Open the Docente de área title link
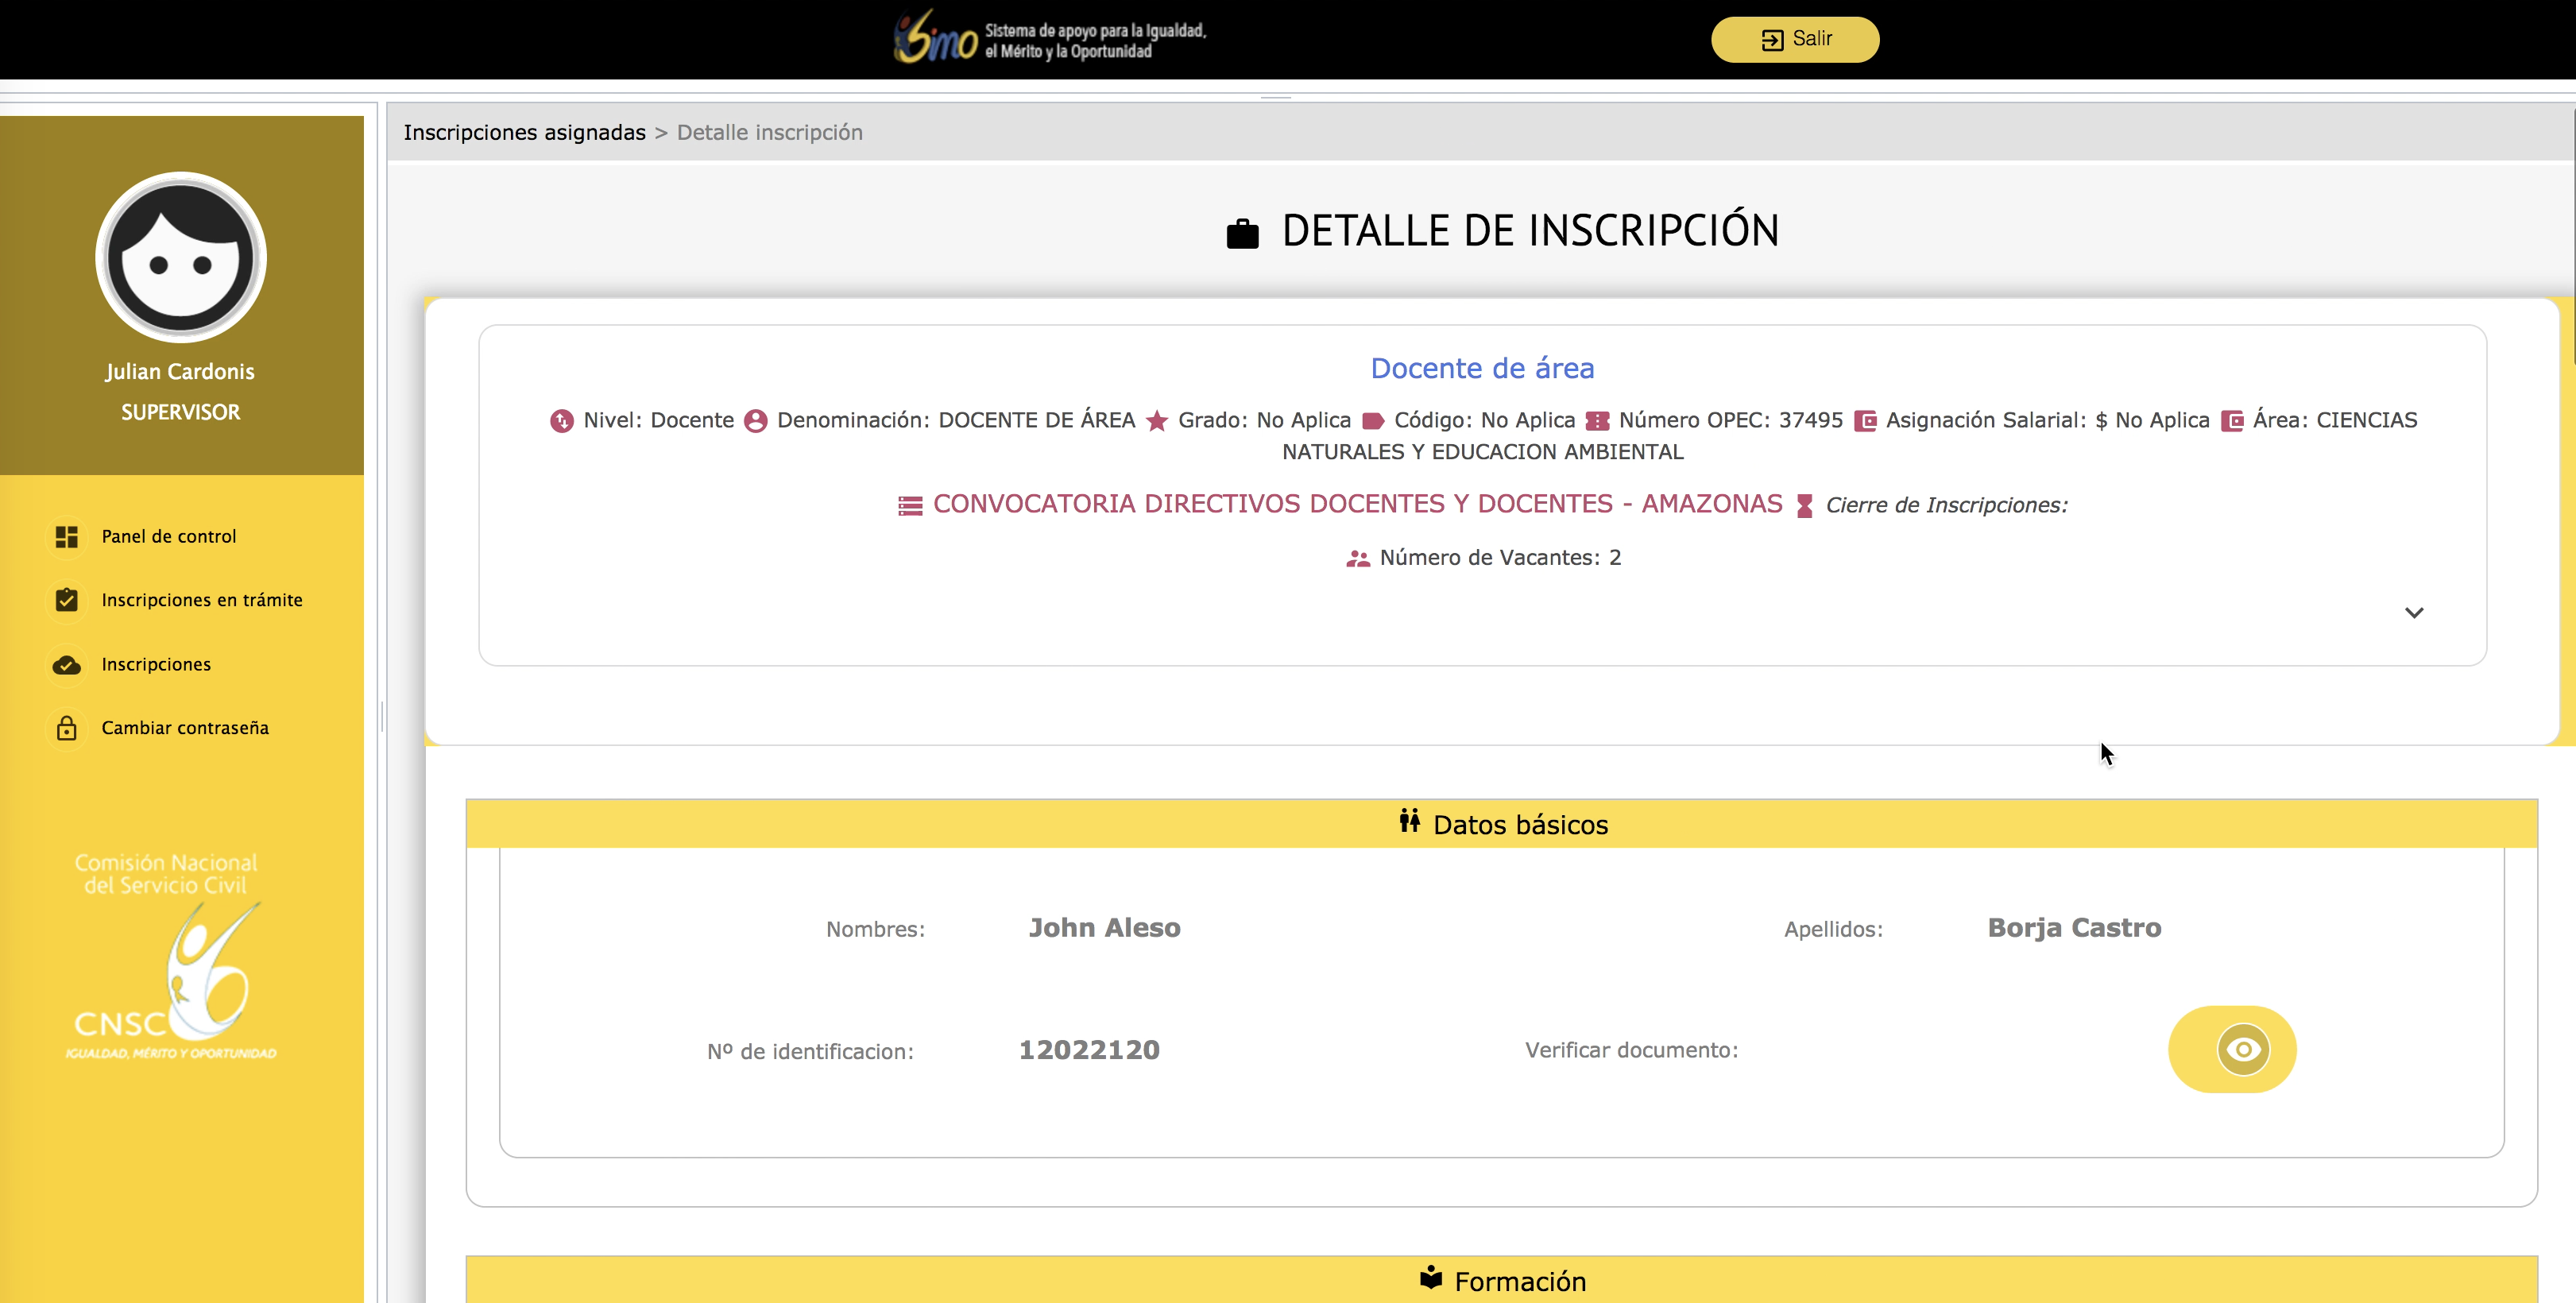The width and height of the screenshot is (2576, 1303). [1481, 368]
